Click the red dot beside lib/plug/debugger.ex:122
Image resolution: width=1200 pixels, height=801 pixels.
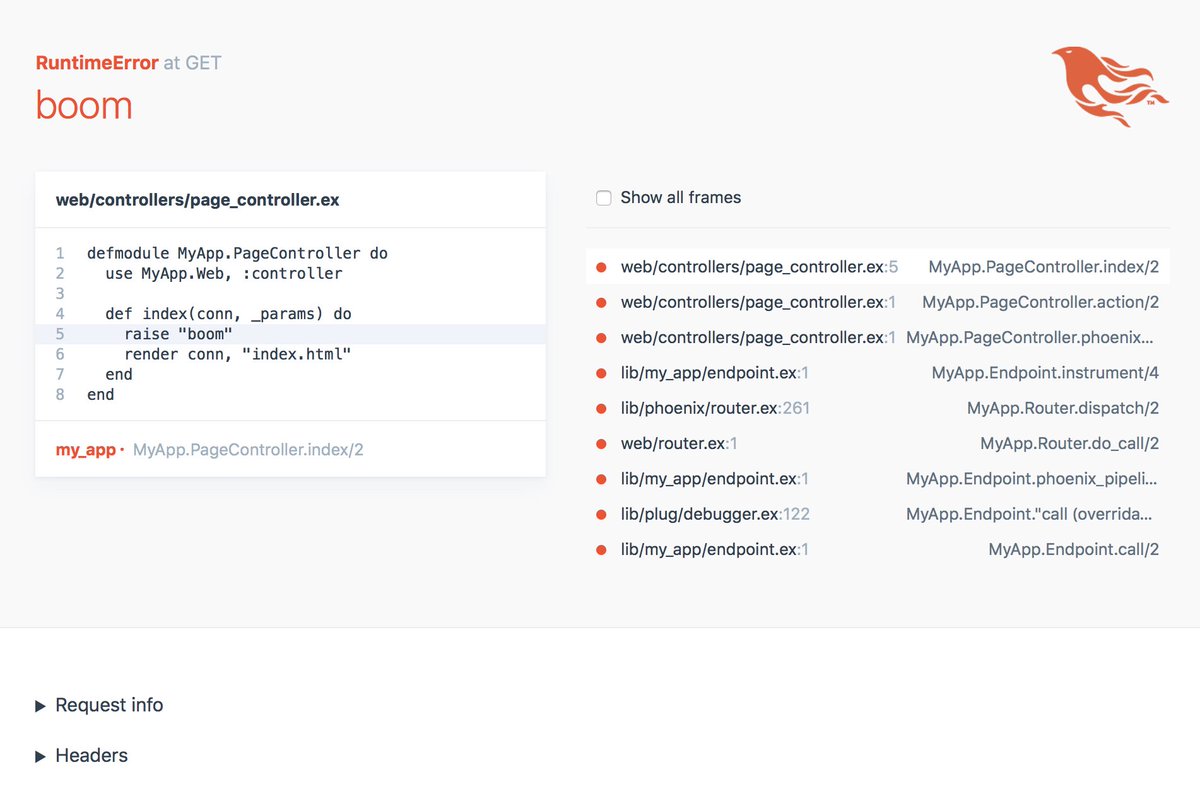600,513
